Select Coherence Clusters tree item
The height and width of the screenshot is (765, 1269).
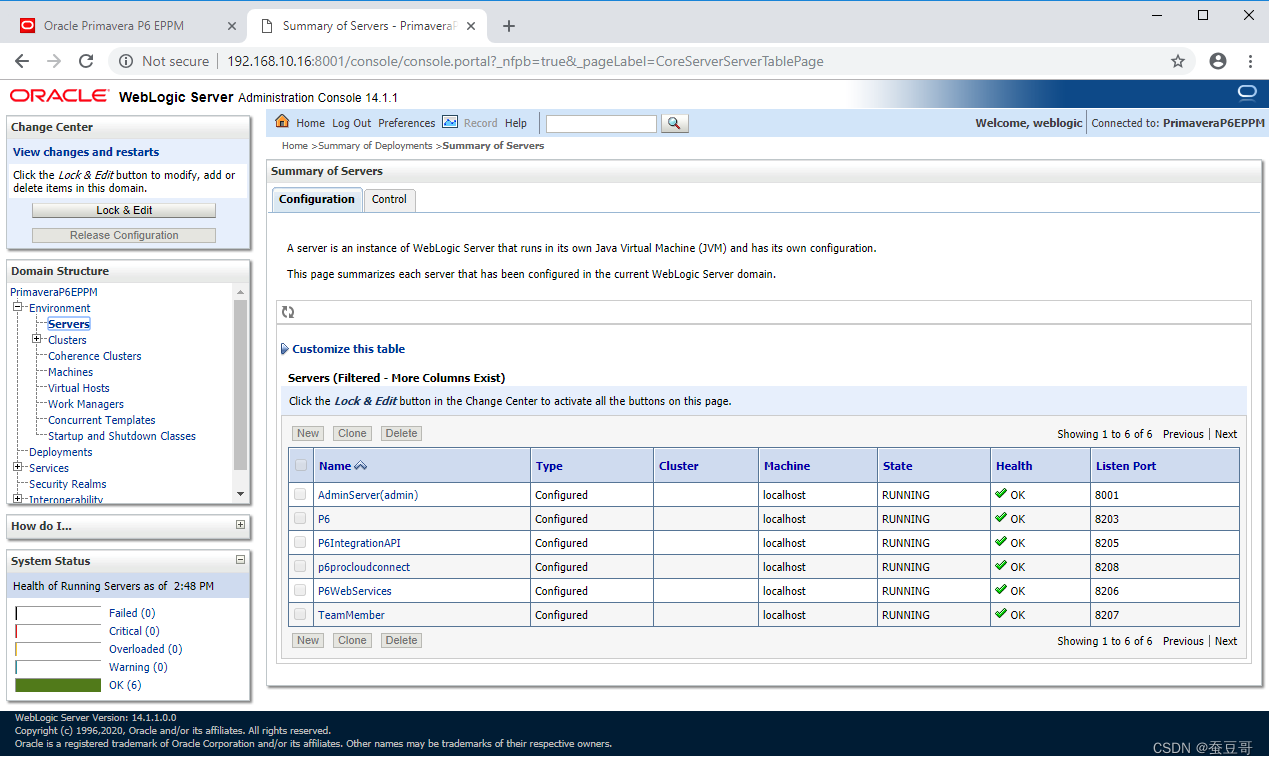pos(95,356)
